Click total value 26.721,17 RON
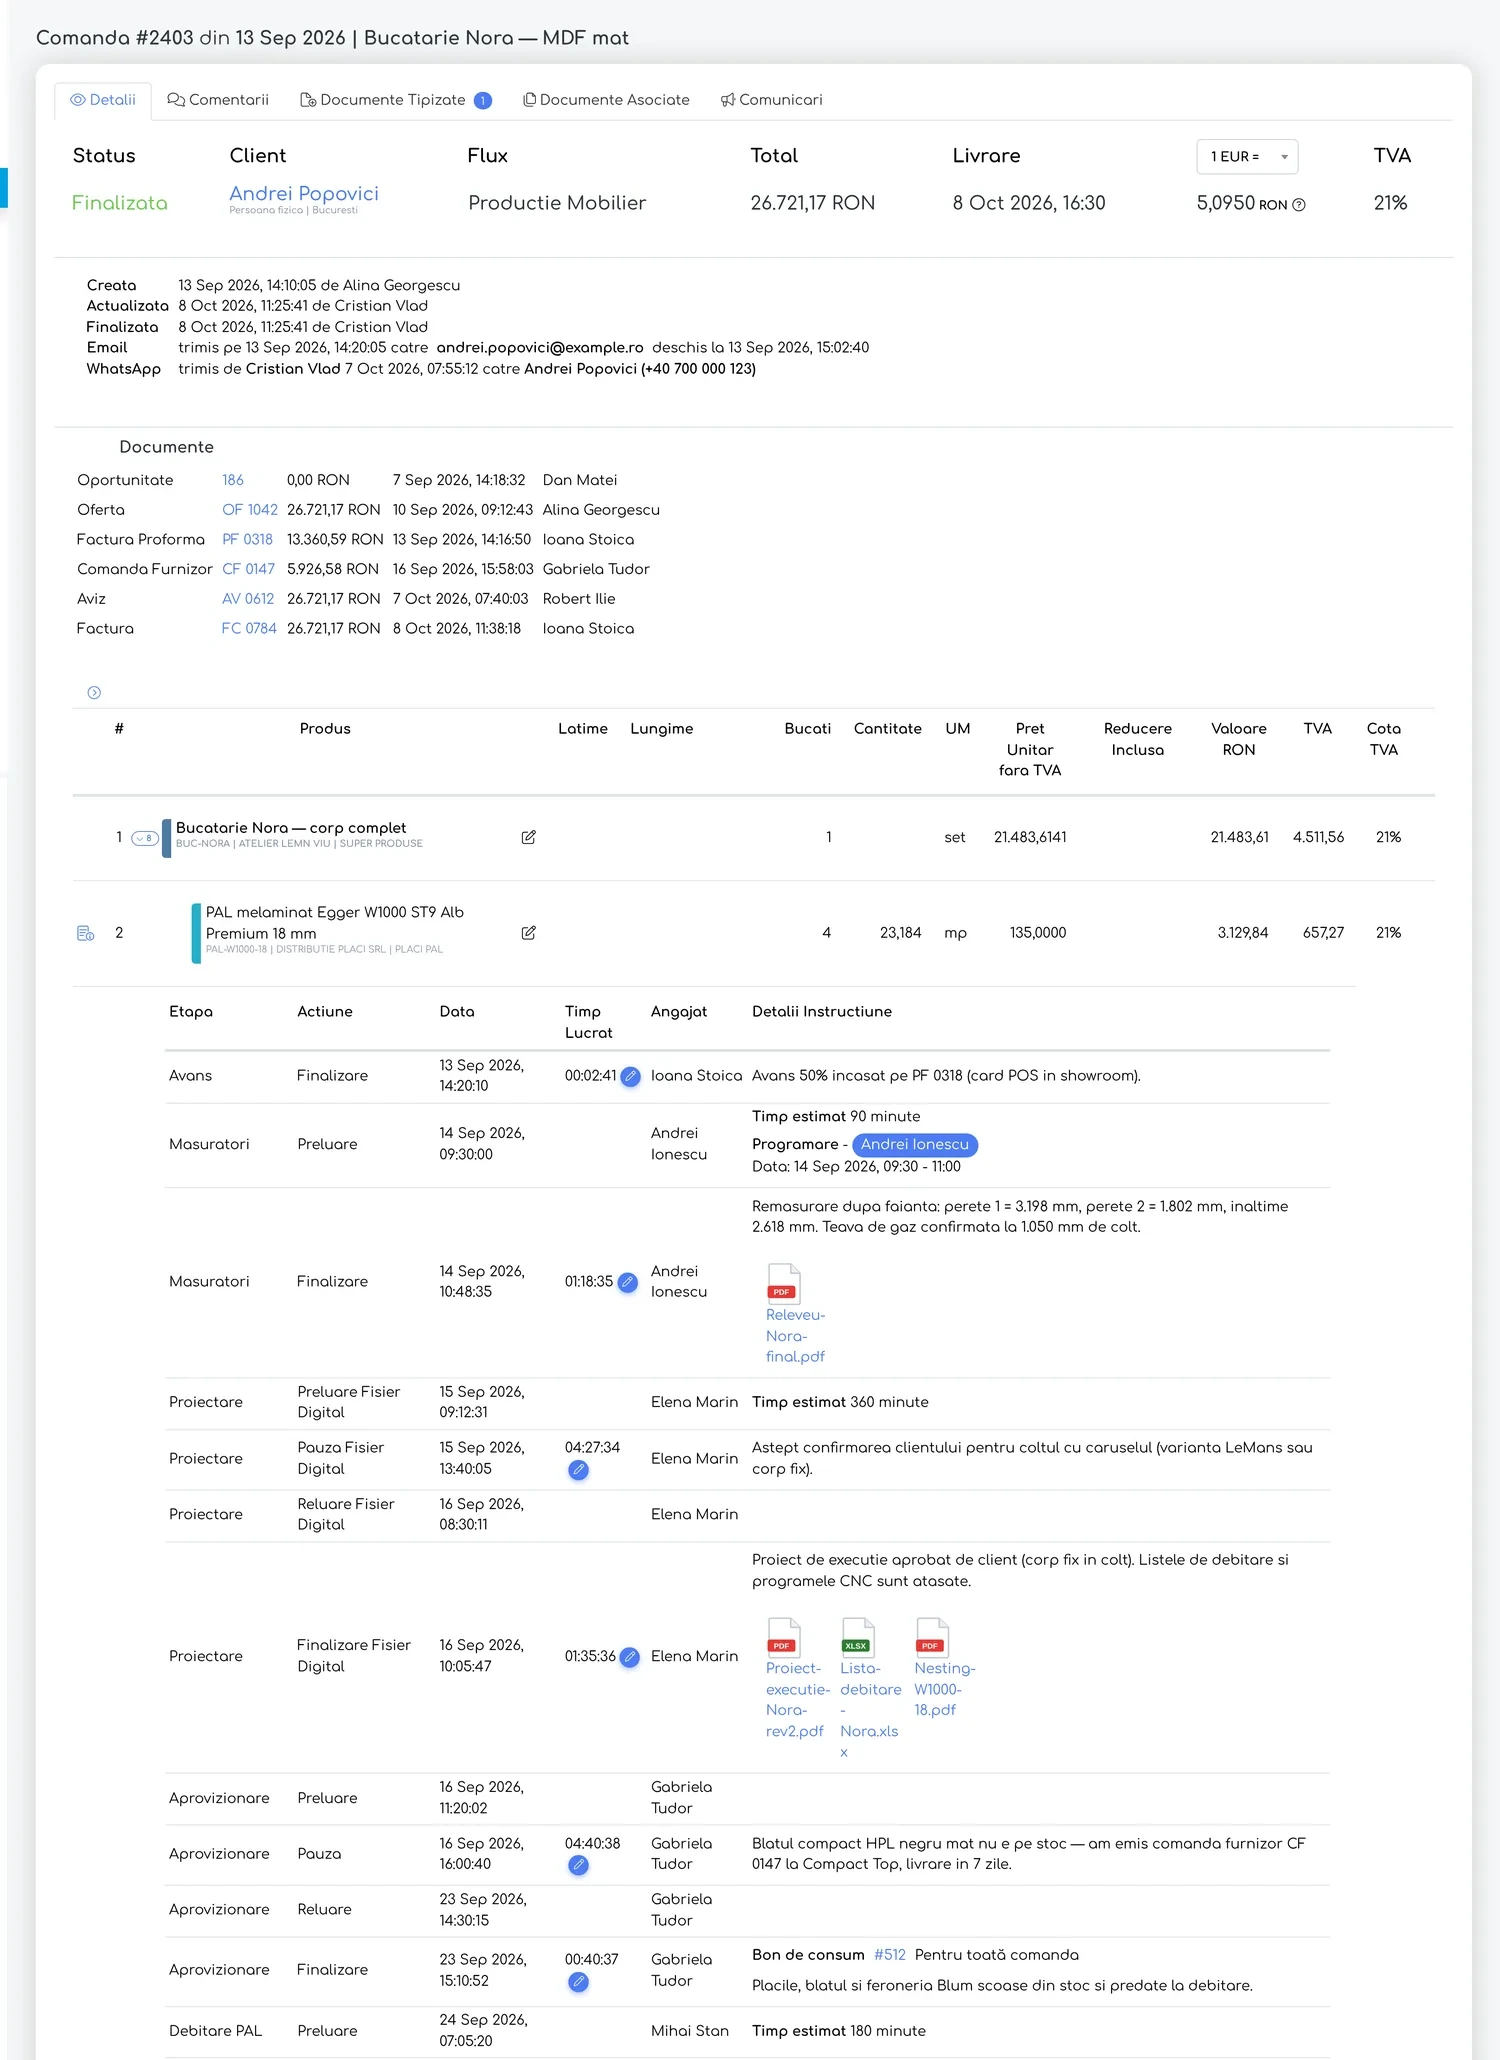This screenshot has height=2060, width=1500. 813,203
